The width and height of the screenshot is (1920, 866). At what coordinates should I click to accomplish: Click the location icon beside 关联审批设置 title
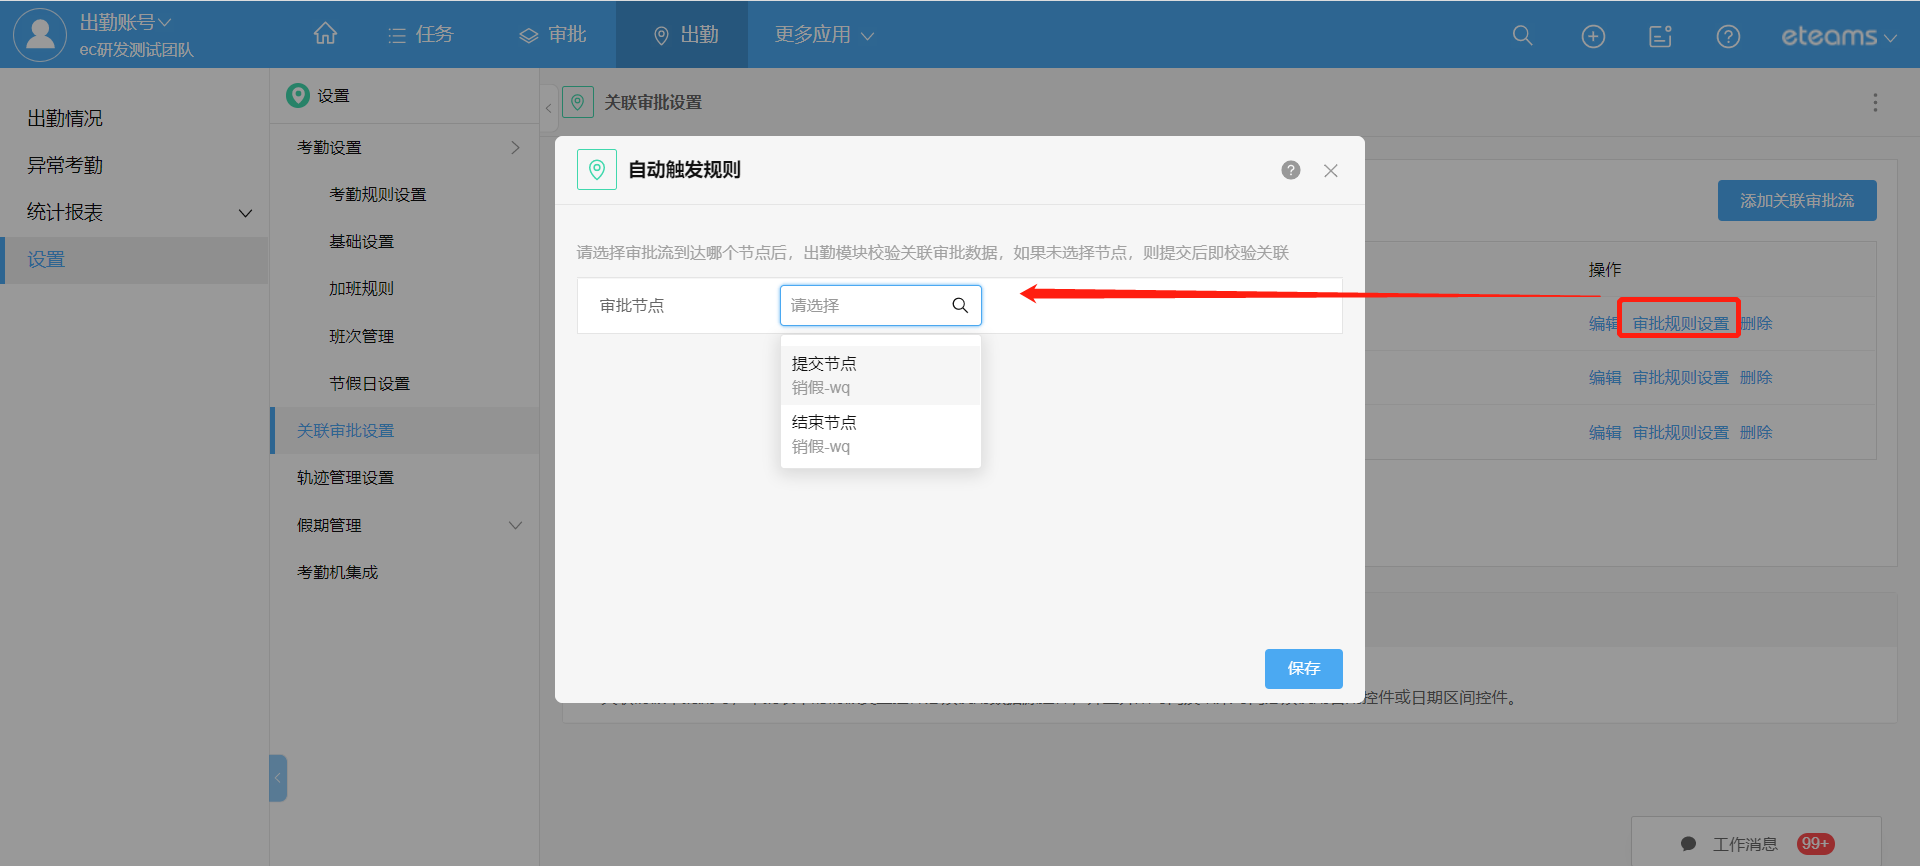click(577, 102)
